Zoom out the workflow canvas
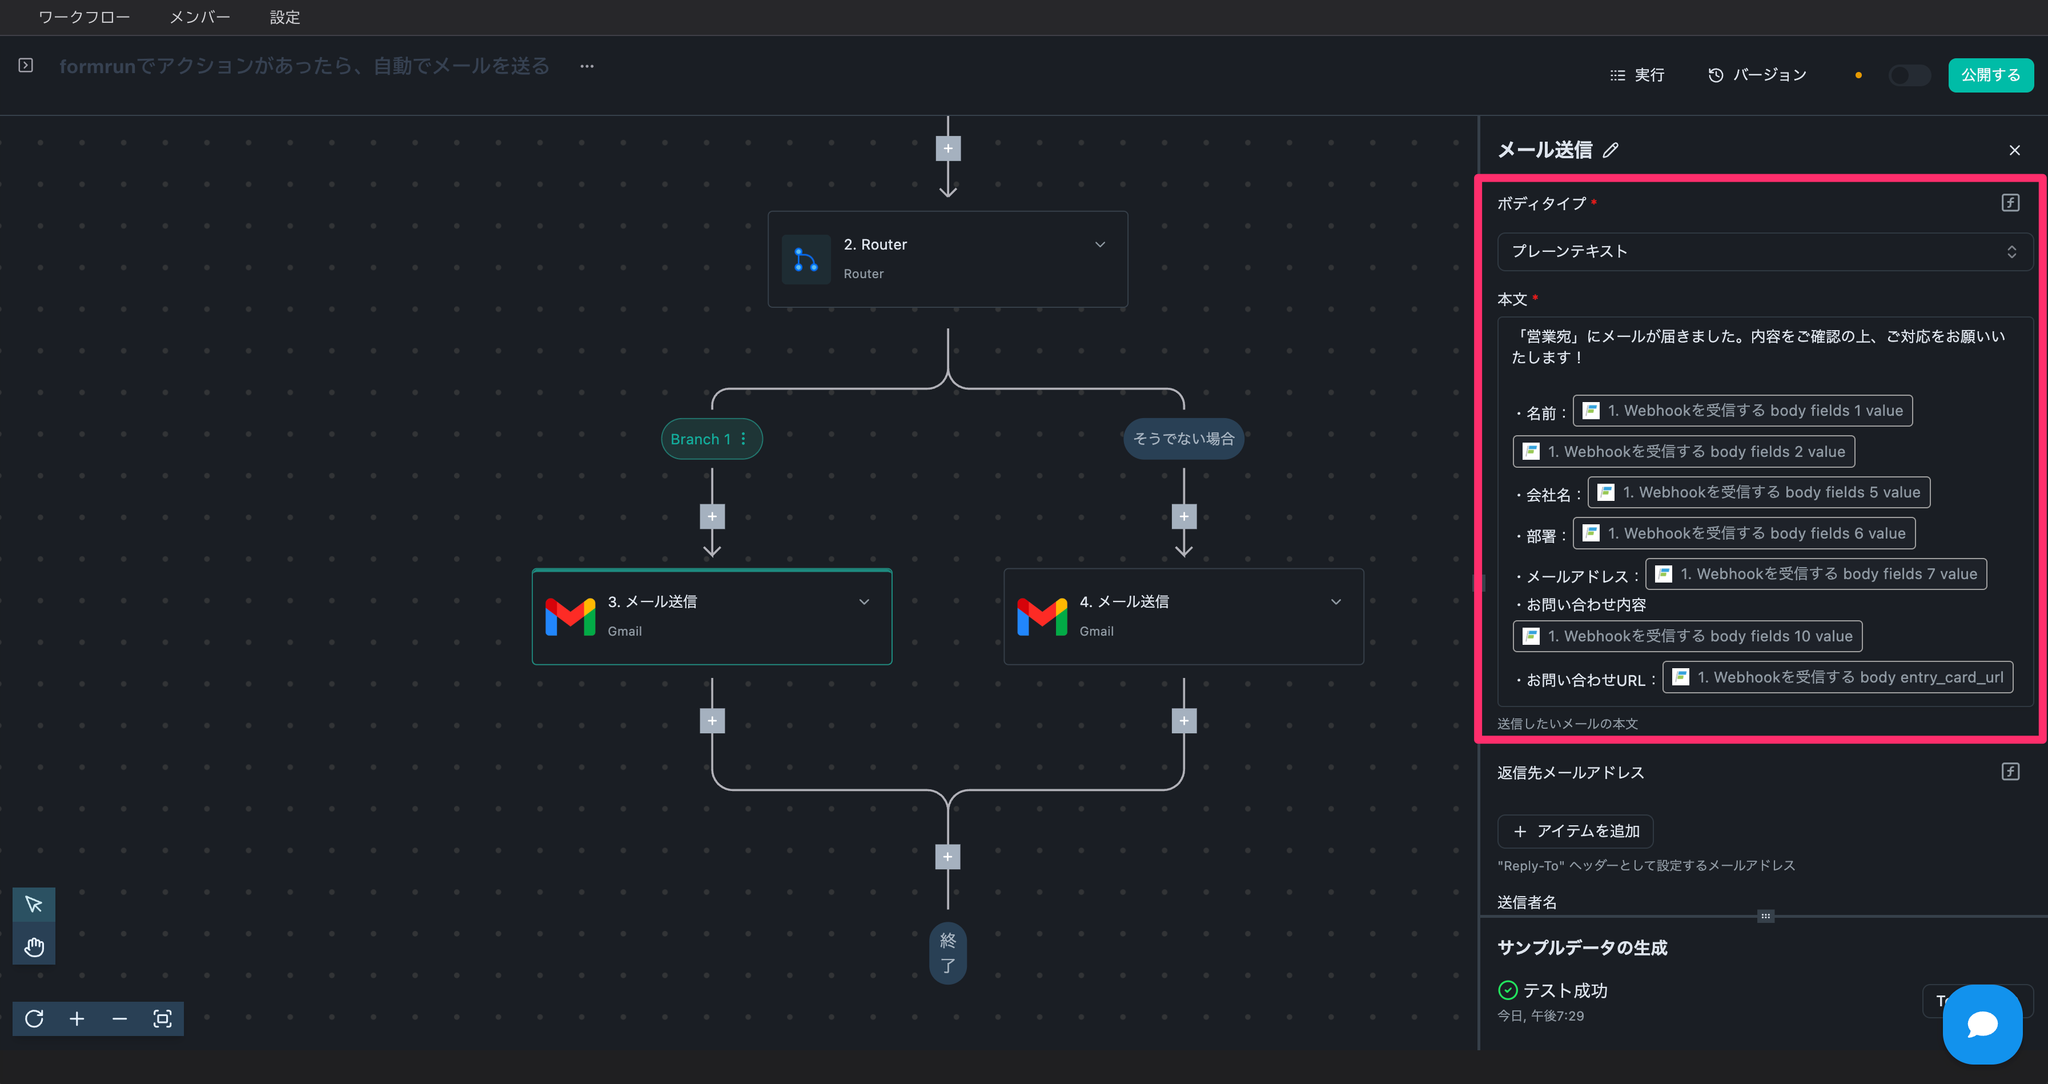2048x1084 pixels. (120, 1018)
